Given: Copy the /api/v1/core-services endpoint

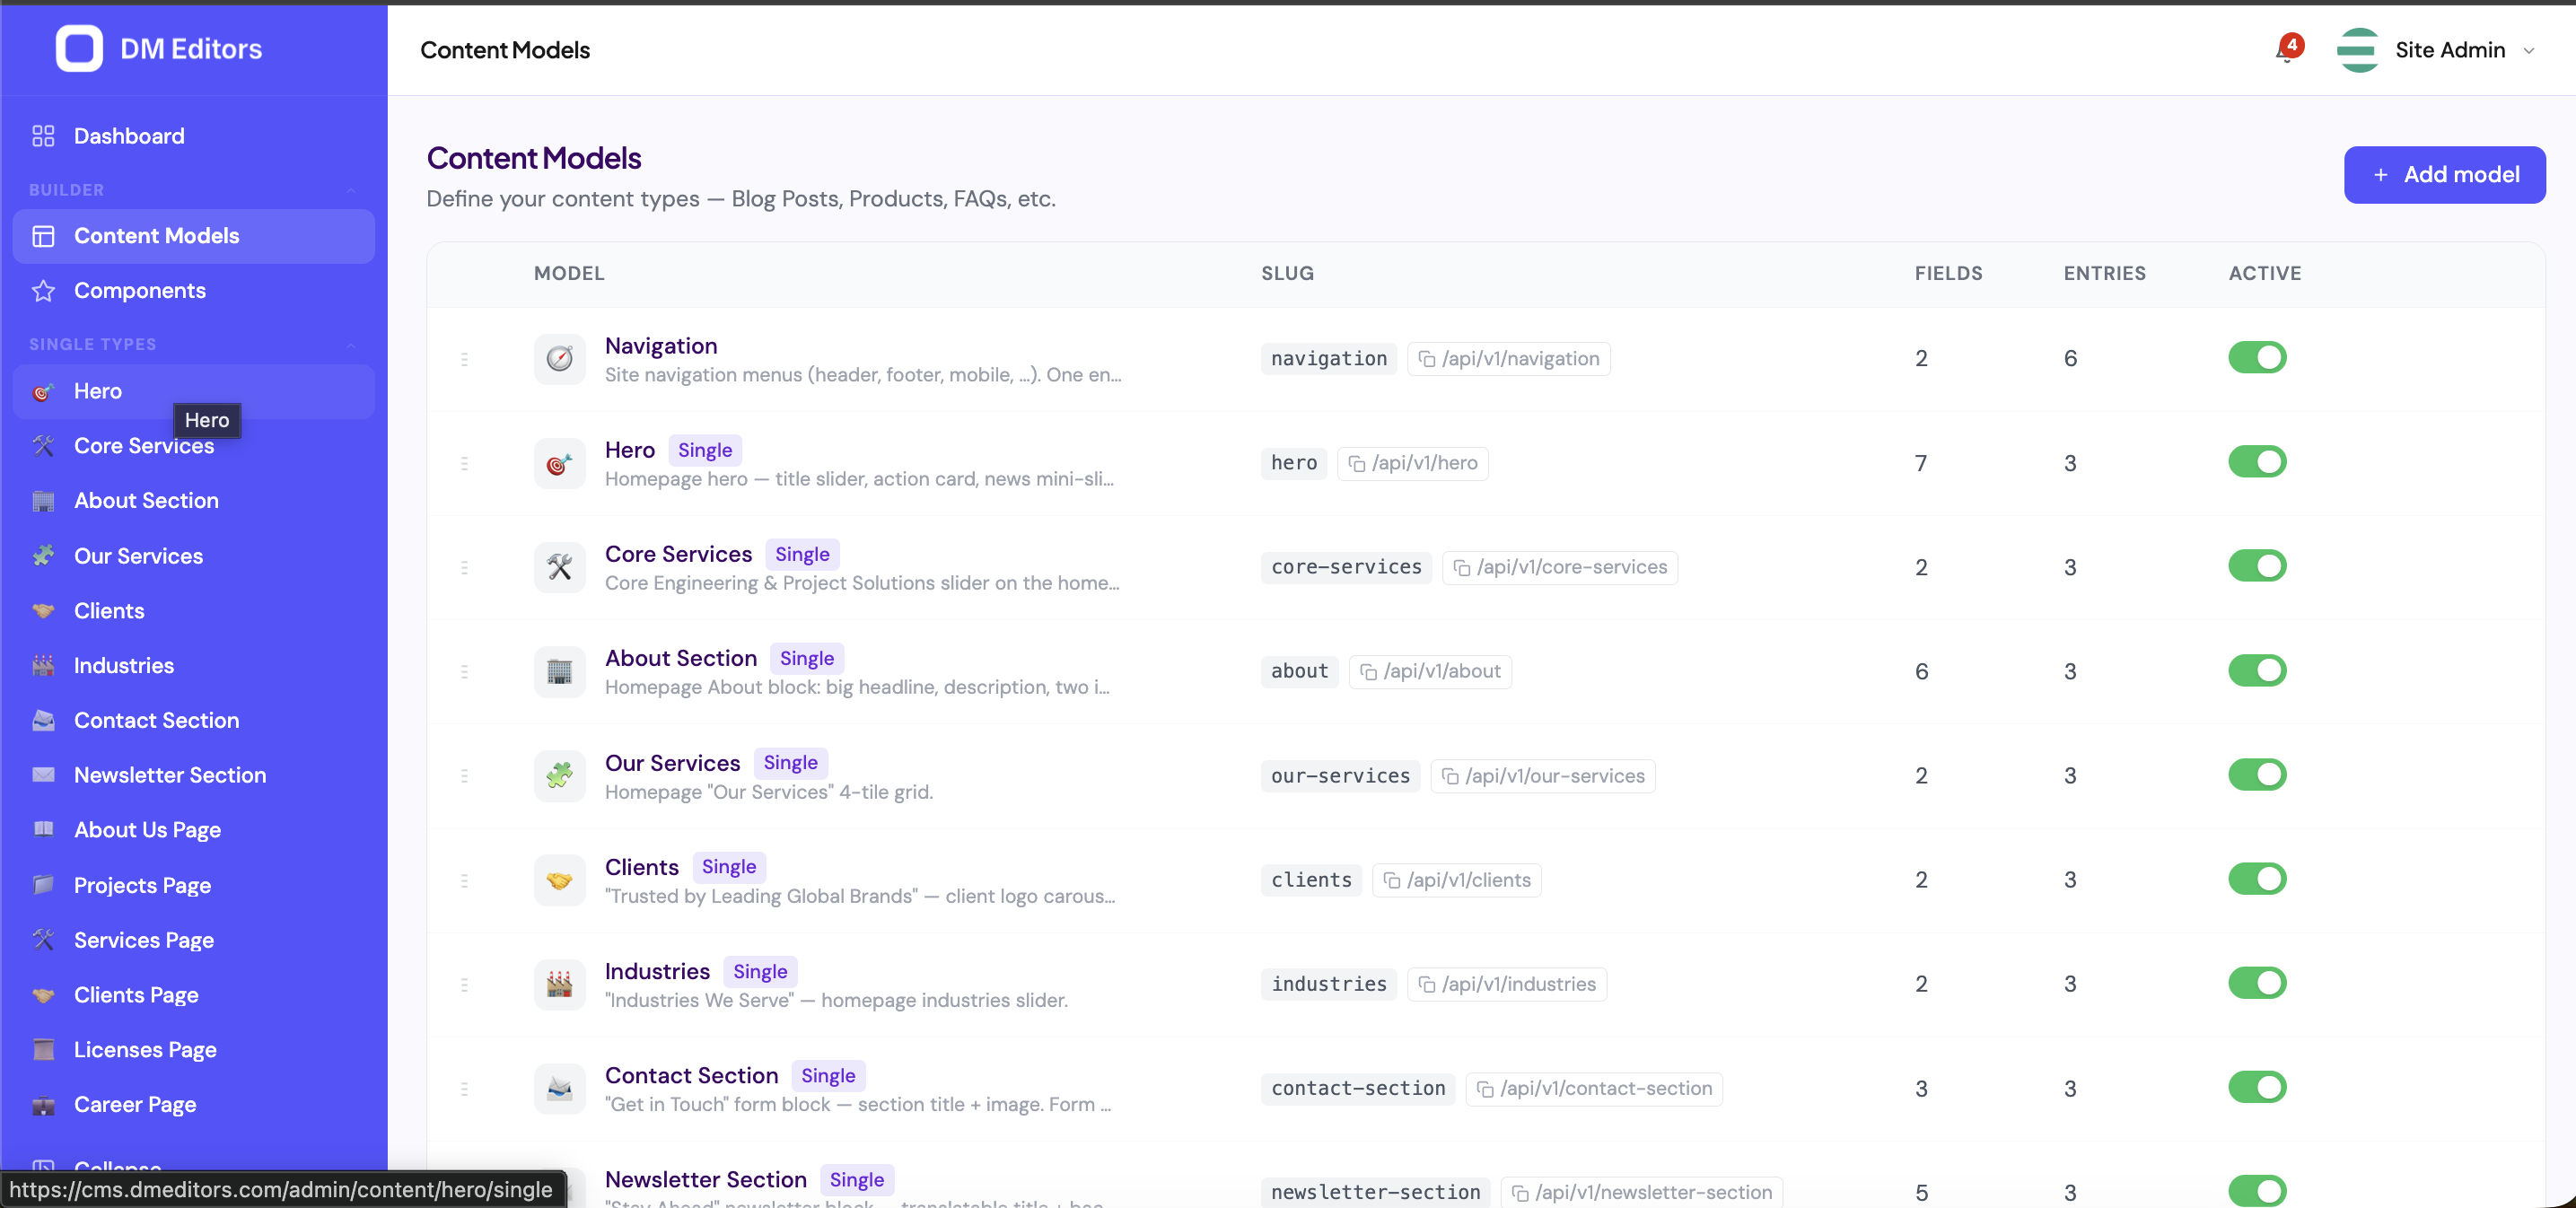Looking at the screenshot, I should click(x=1559, y=567).
